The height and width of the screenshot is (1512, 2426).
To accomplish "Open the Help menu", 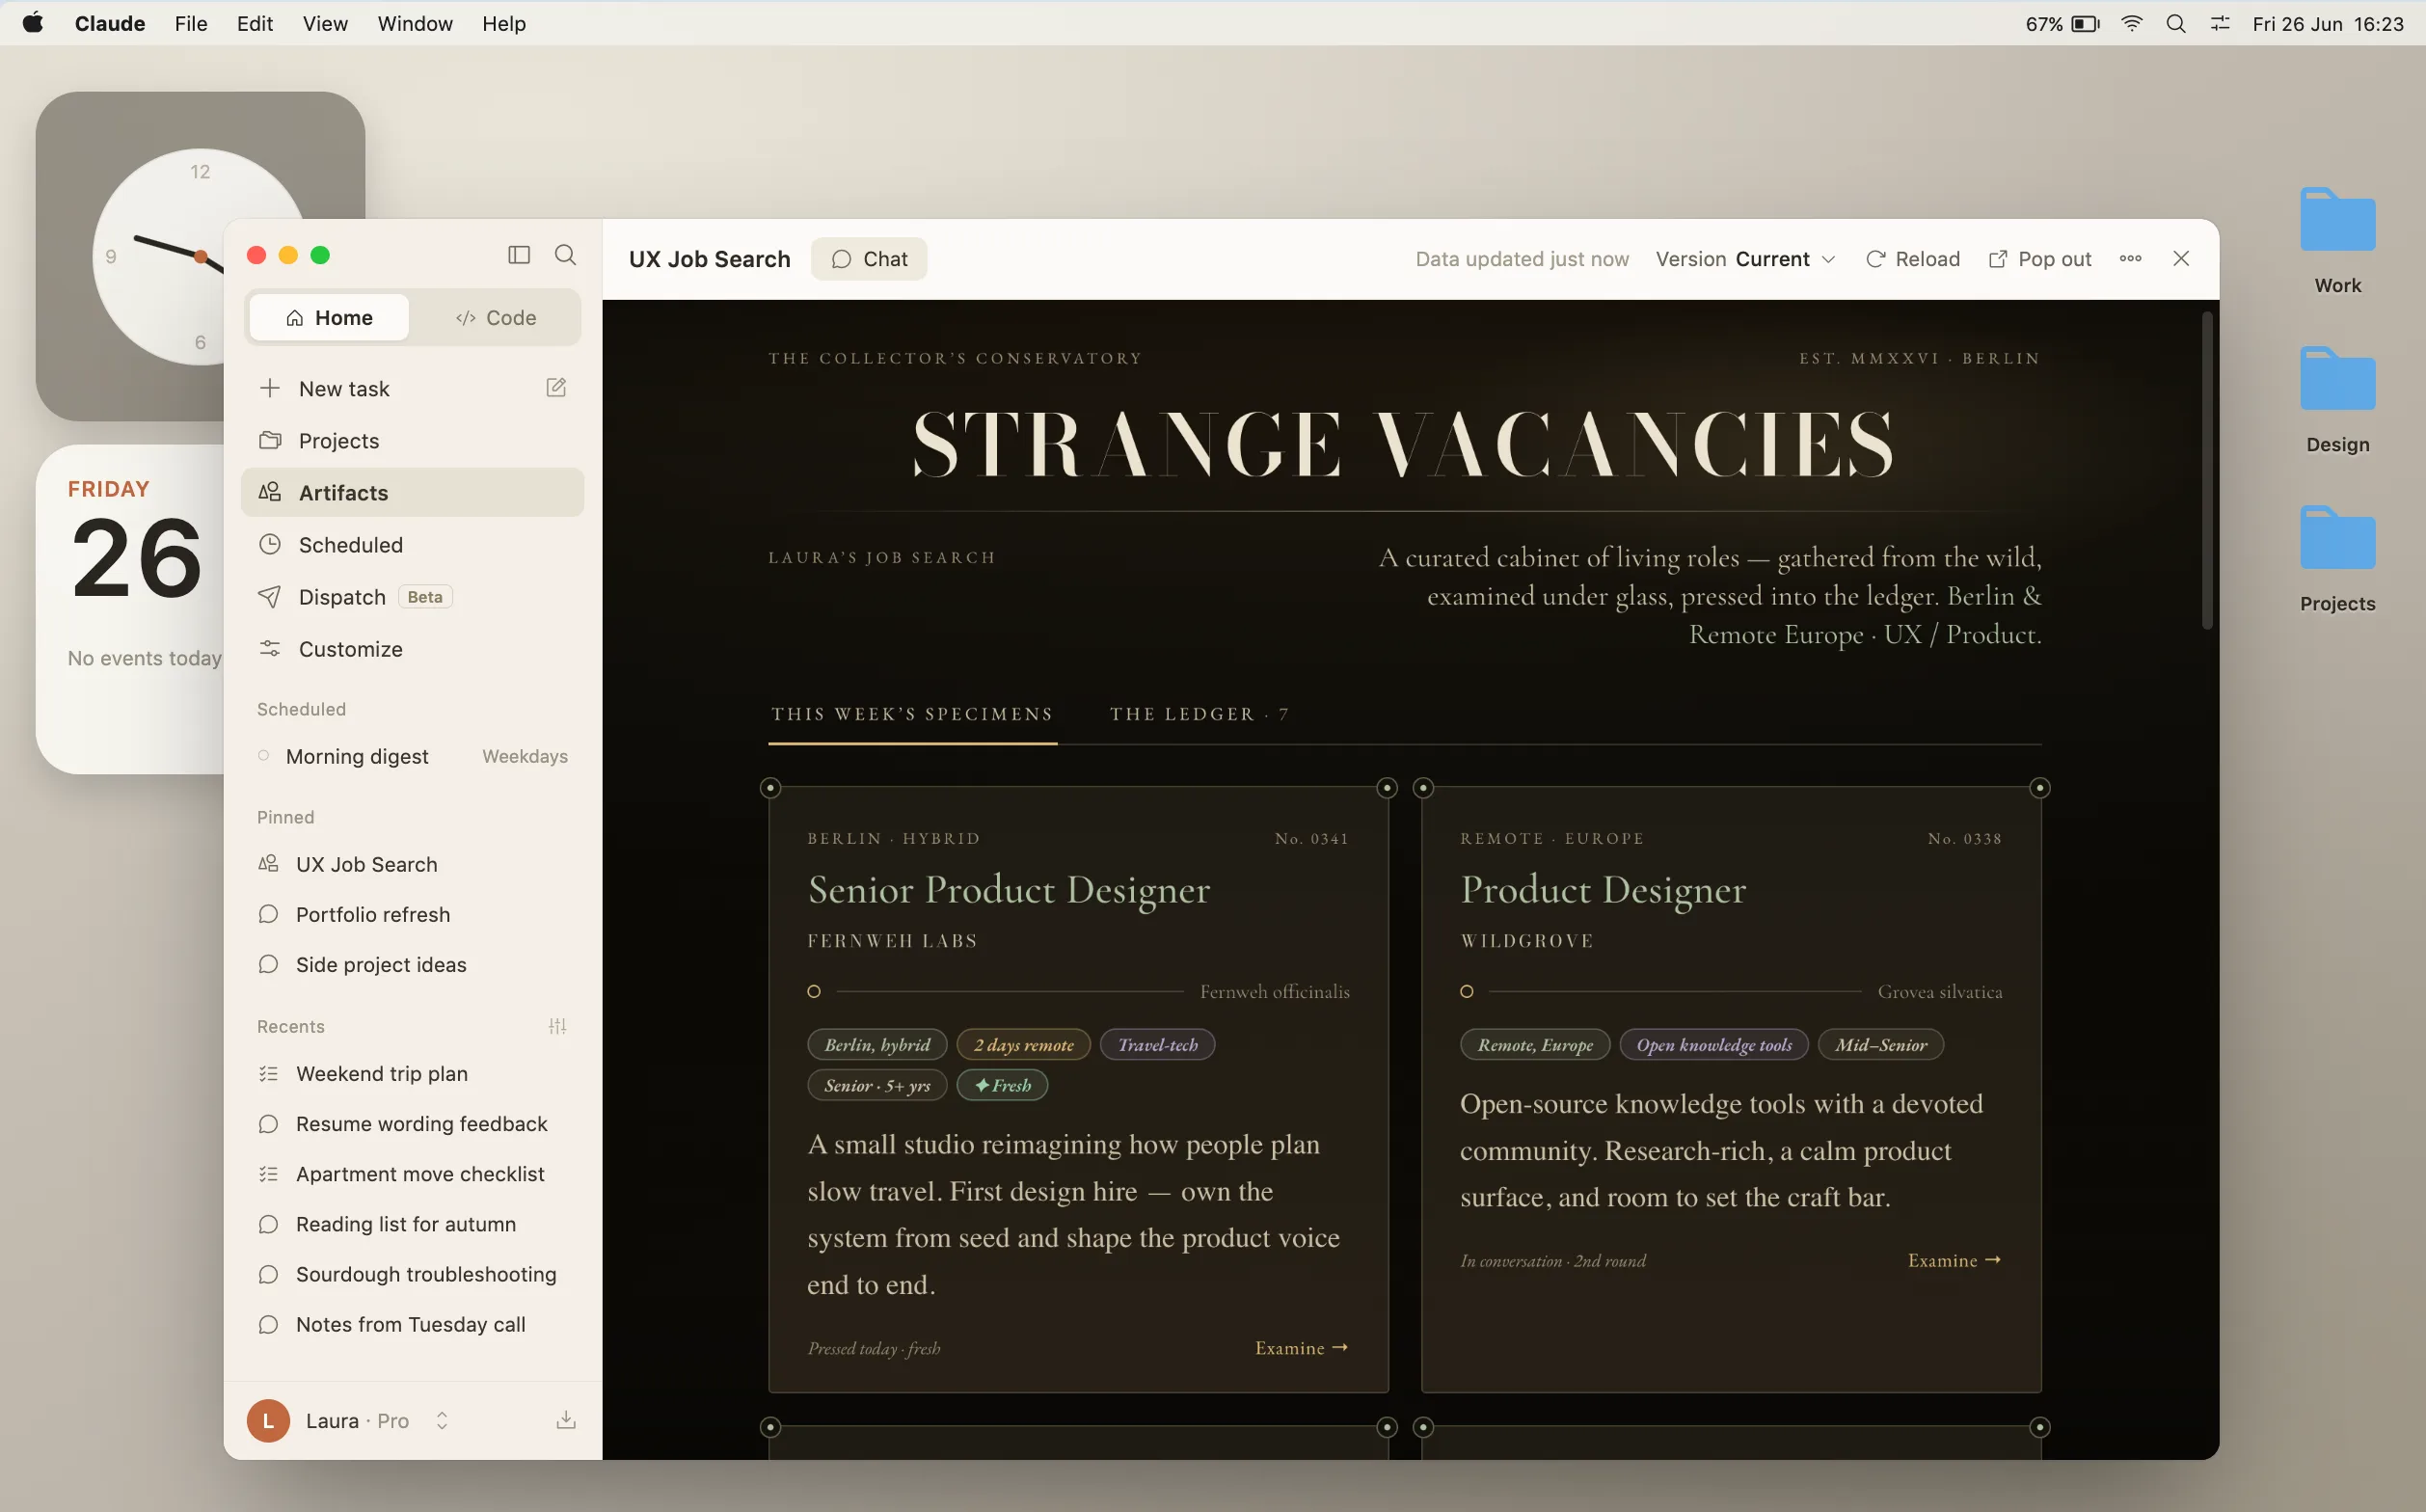I will tap(504, 23).
